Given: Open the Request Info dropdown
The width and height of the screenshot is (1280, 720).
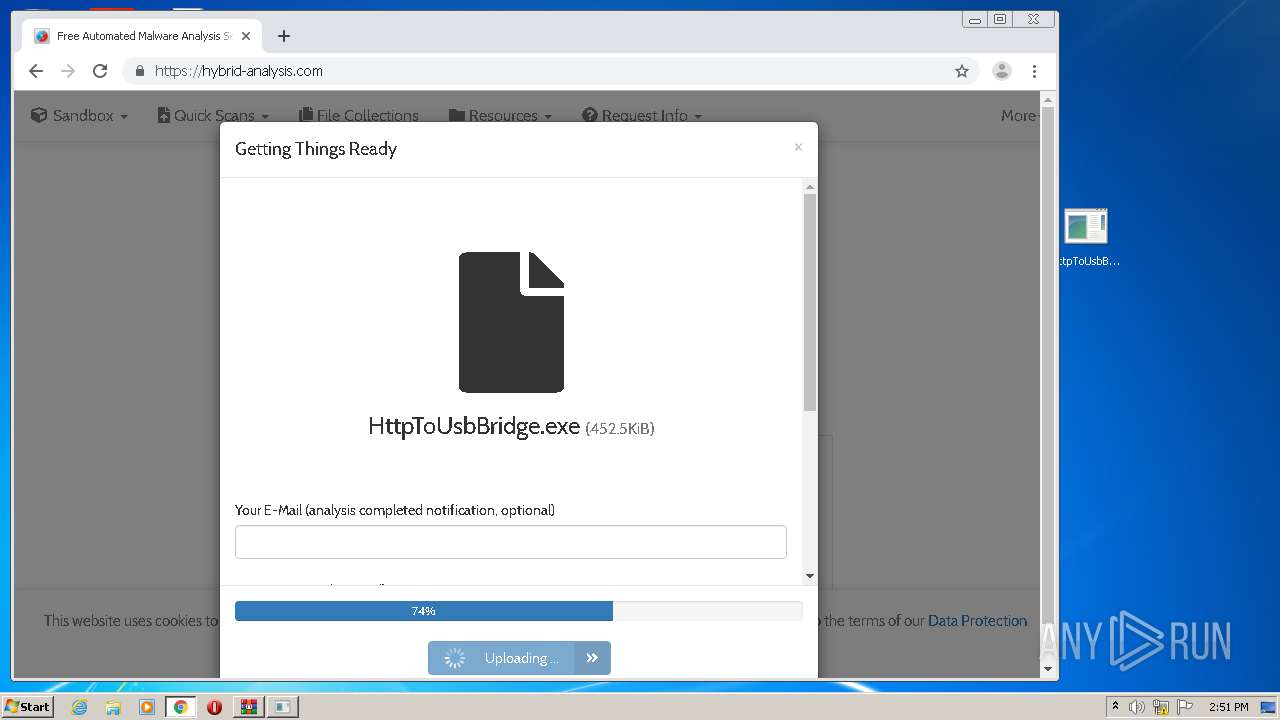Looking at the screenshot, I should point(642,116).
